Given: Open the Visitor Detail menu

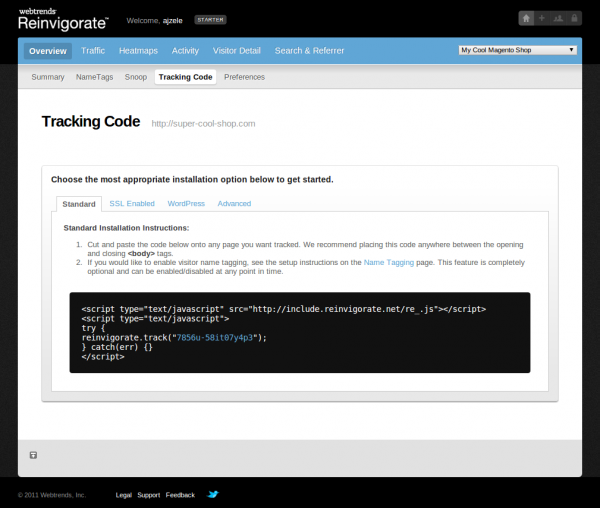Looking at the screenshot, I should coord(236,50).
